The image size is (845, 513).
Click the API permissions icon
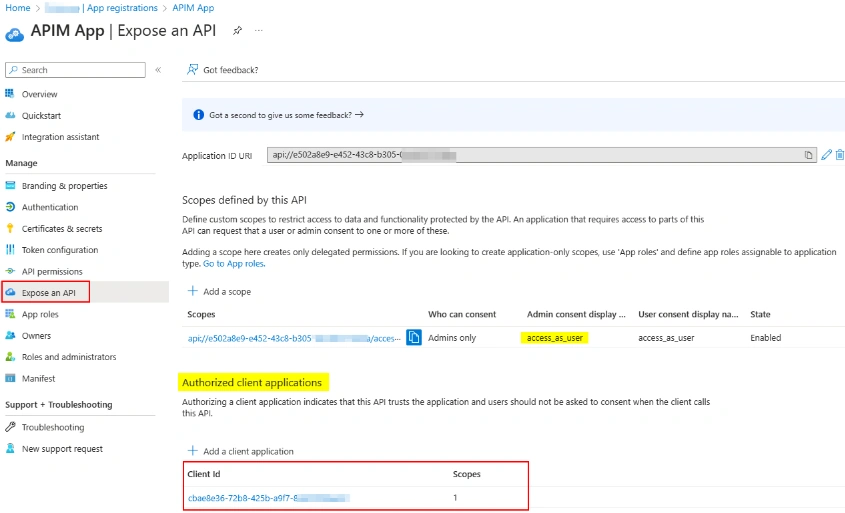click(10, 271)
